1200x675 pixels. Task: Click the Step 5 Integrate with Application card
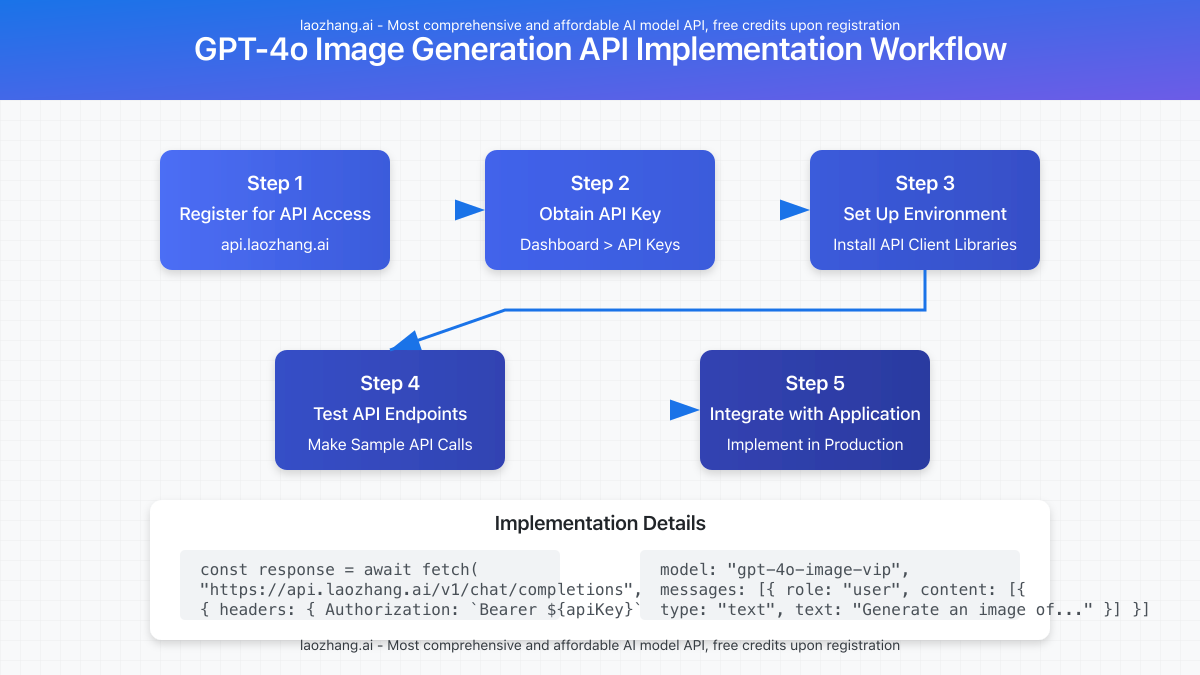click(x=815, y=410)
